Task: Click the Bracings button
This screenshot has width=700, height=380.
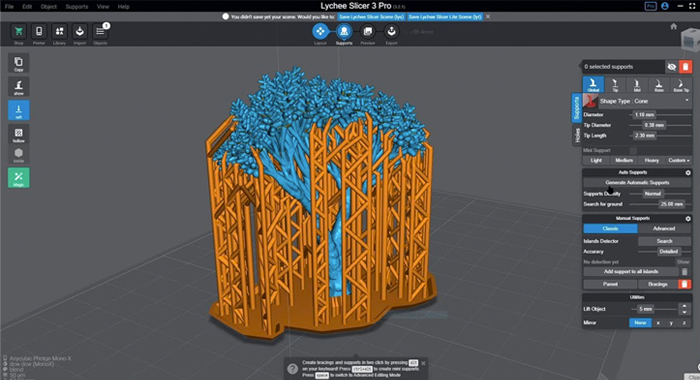Action: coord(658,284)
